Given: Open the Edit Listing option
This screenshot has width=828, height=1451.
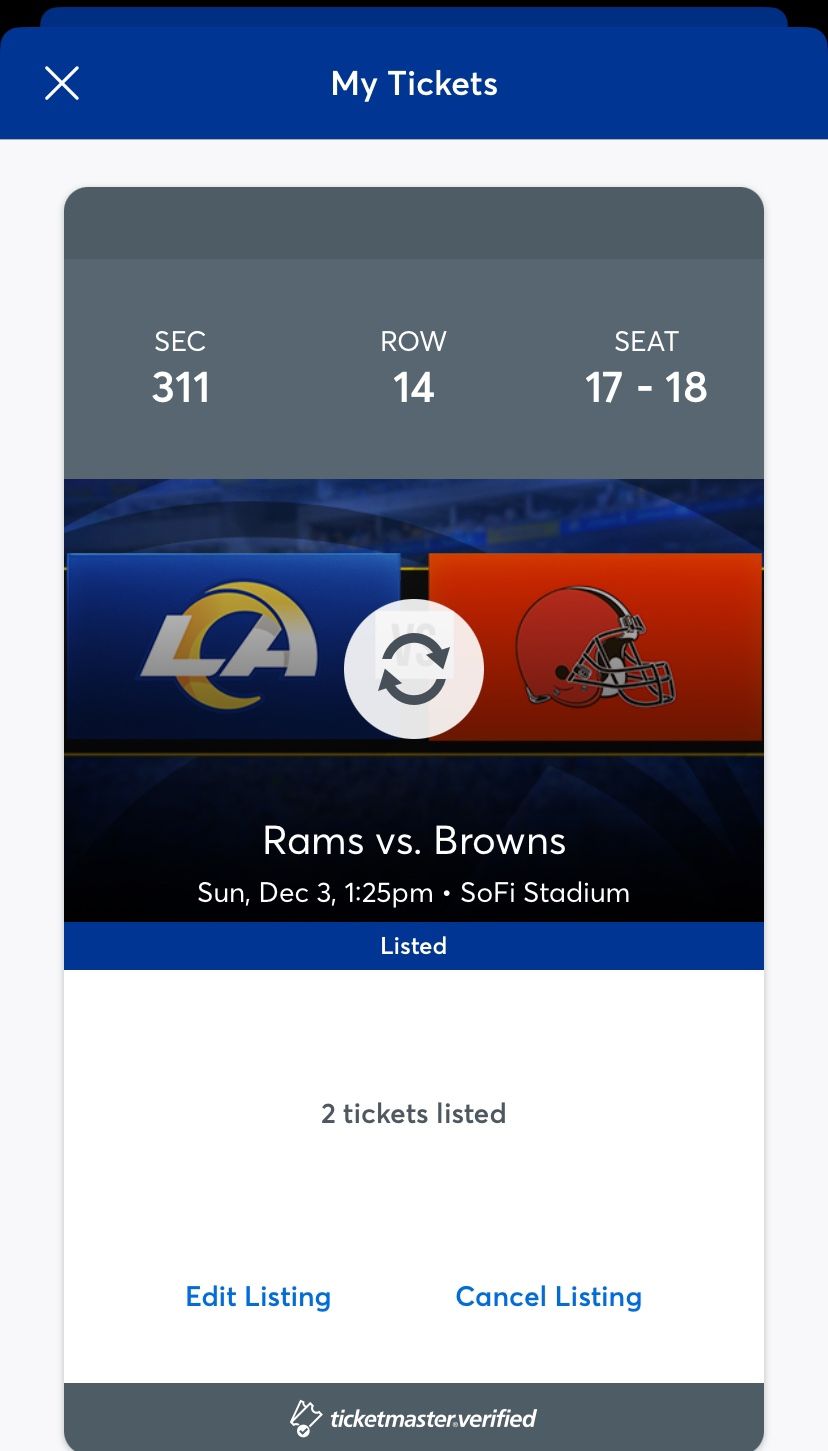Looking at the screenshot, I should tap(257, 1296).
